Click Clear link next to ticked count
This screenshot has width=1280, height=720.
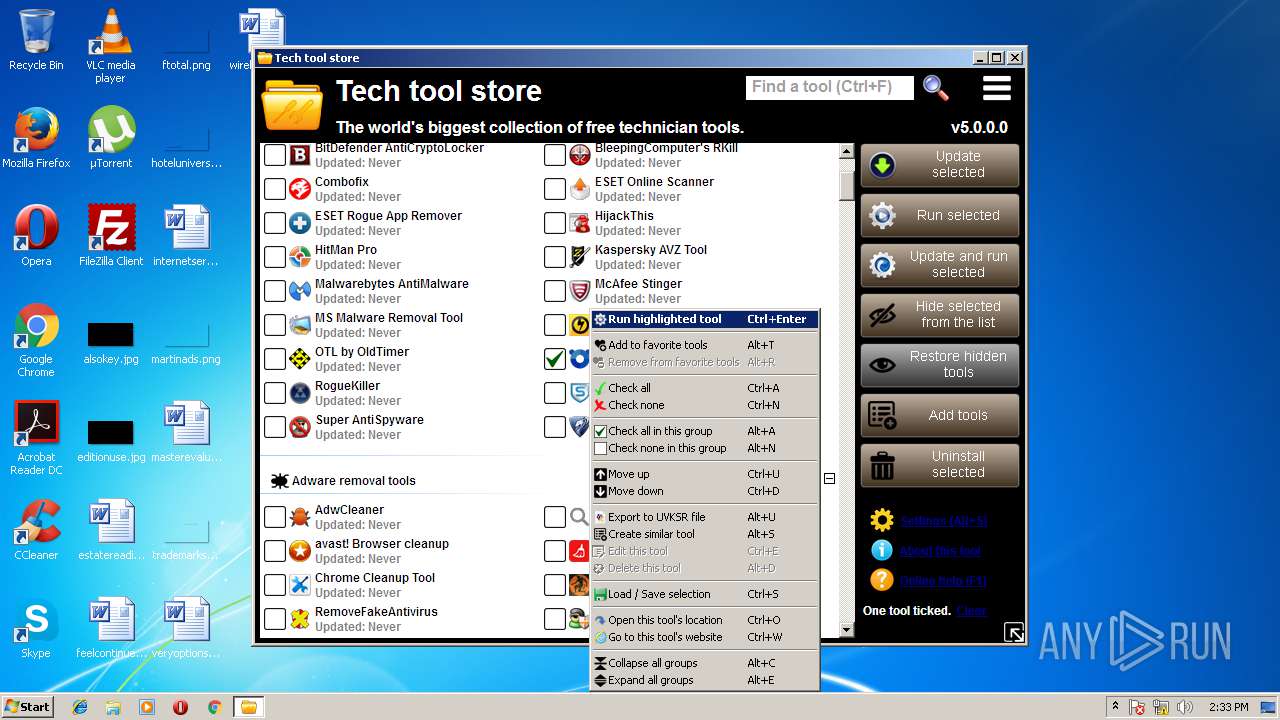971,611
